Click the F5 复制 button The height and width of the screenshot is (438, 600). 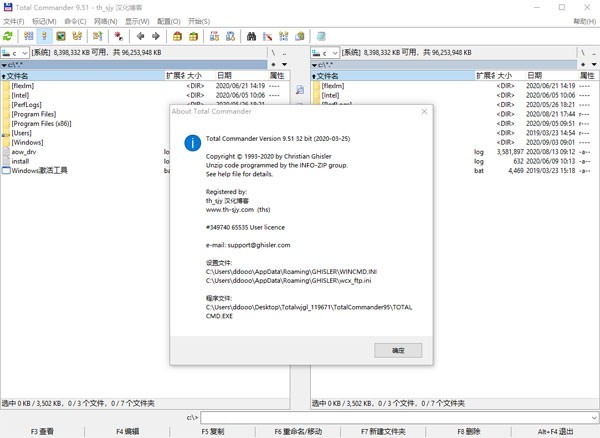coord(213,431)
